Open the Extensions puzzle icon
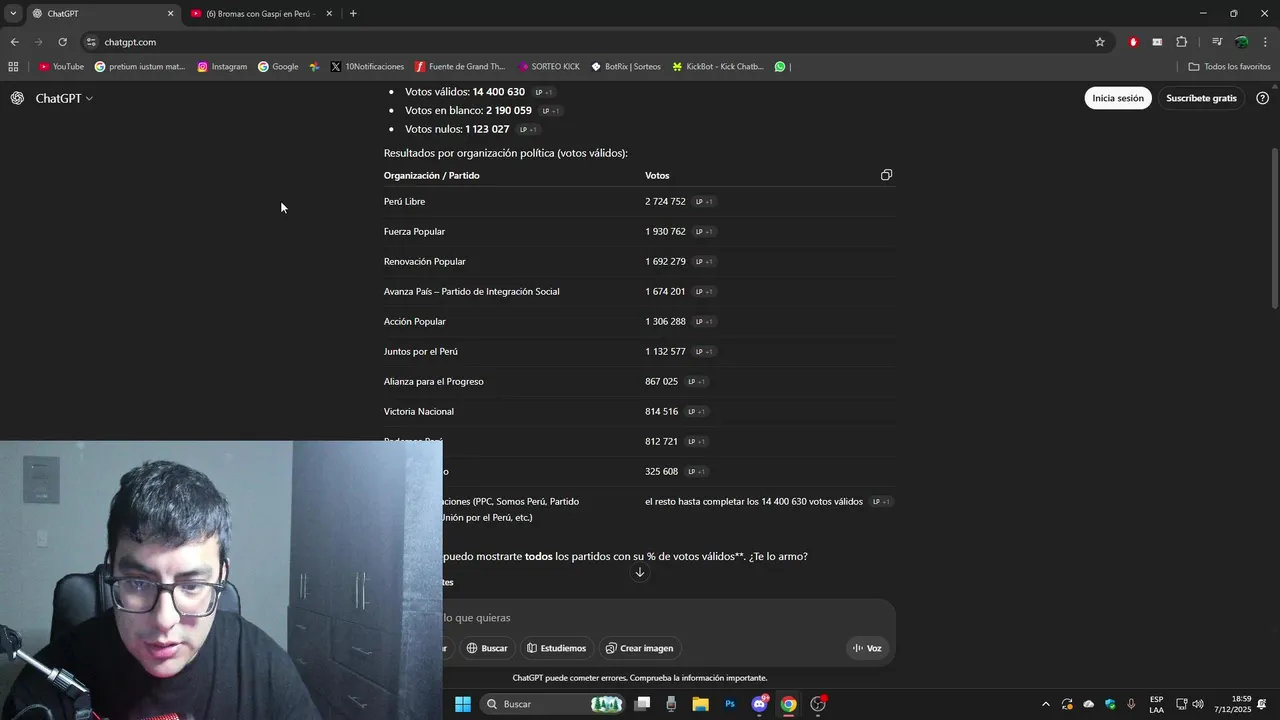The height and width of the screenshot is (720, 1280). [x=1181, y=42]
